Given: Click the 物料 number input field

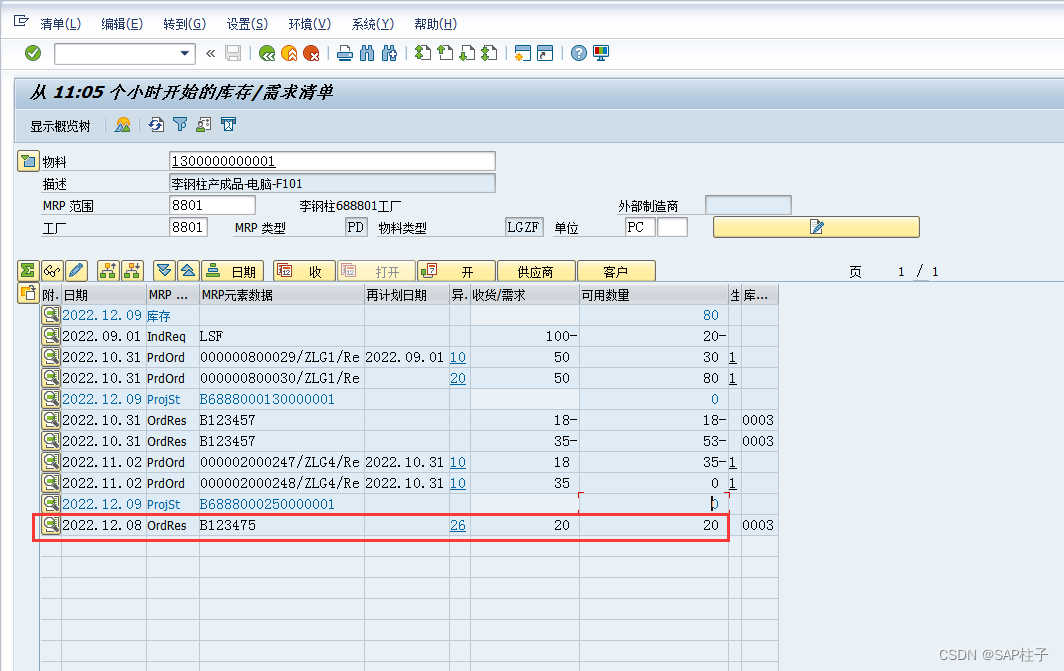Looking at the screenshot, I should click(x=332, y=161).
